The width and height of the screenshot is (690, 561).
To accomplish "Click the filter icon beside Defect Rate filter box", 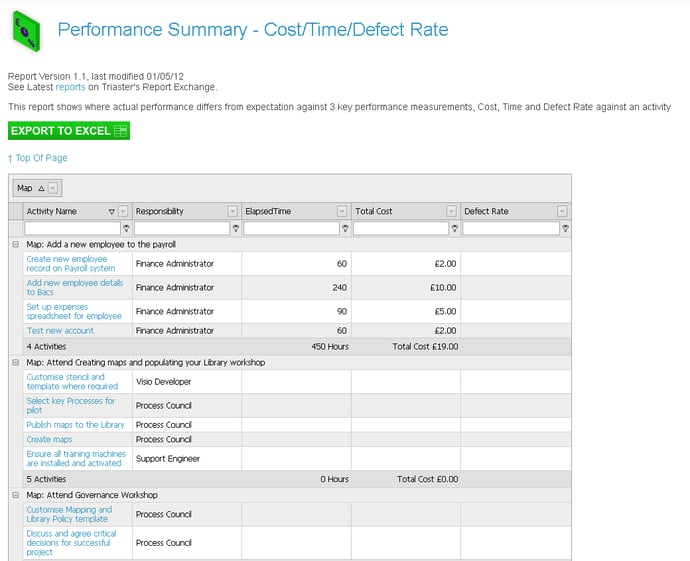I will (x=565, y=228).
